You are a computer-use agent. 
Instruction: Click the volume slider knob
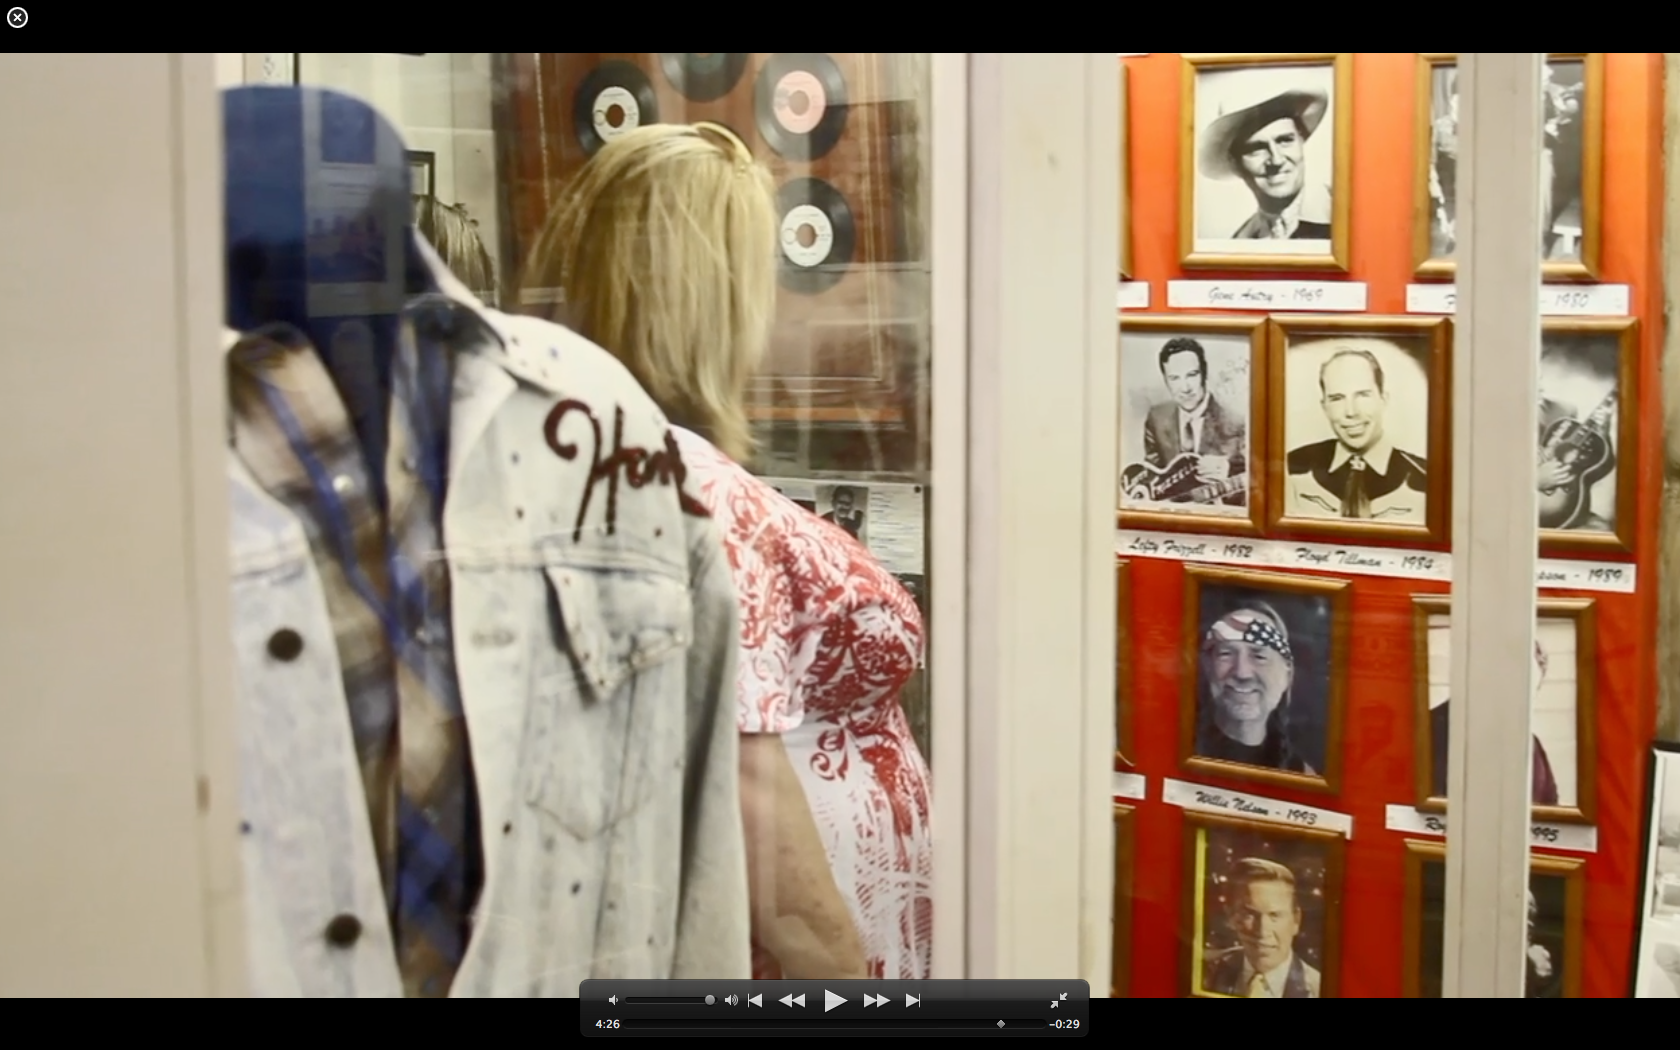709,999
